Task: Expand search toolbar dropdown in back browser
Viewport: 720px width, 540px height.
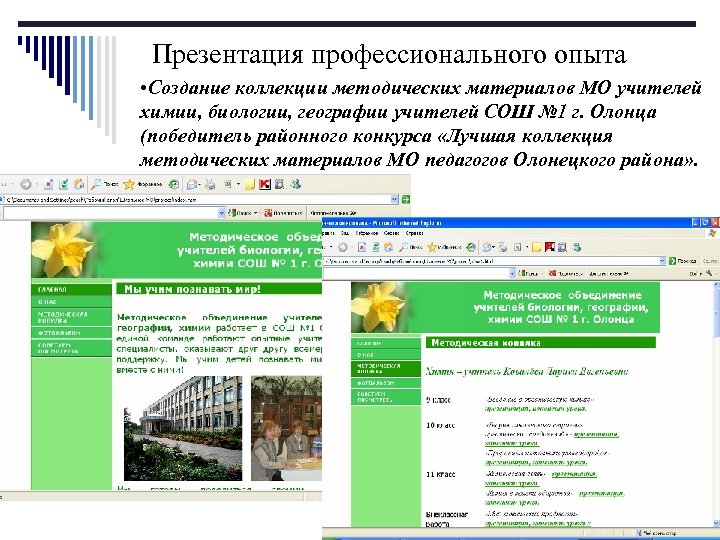Action: (x=222, y=213)
